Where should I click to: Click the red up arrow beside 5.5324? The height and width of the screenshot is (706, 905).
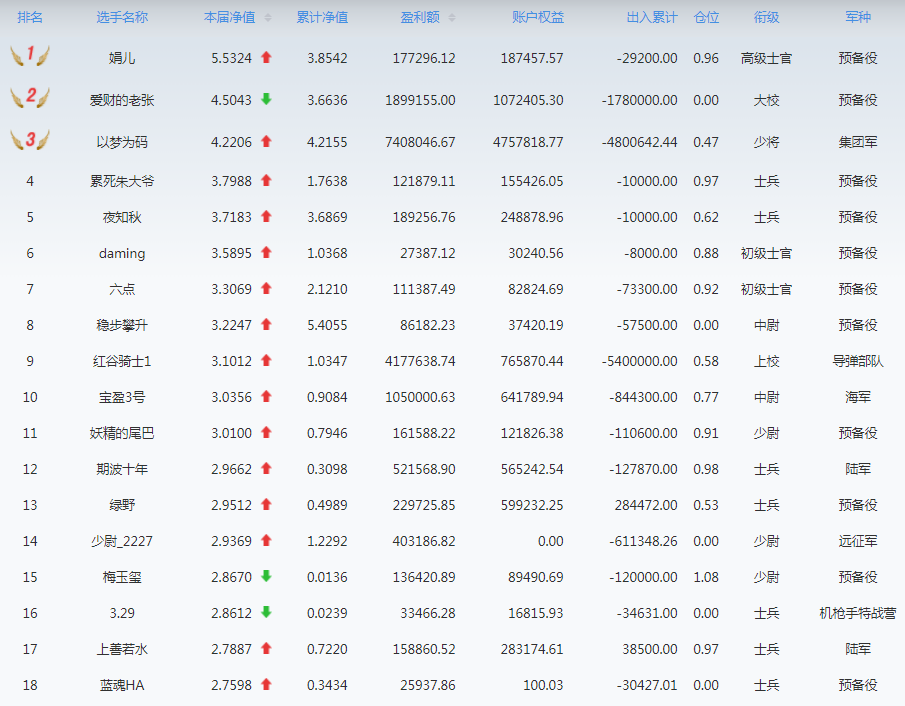tap(266, 57)
